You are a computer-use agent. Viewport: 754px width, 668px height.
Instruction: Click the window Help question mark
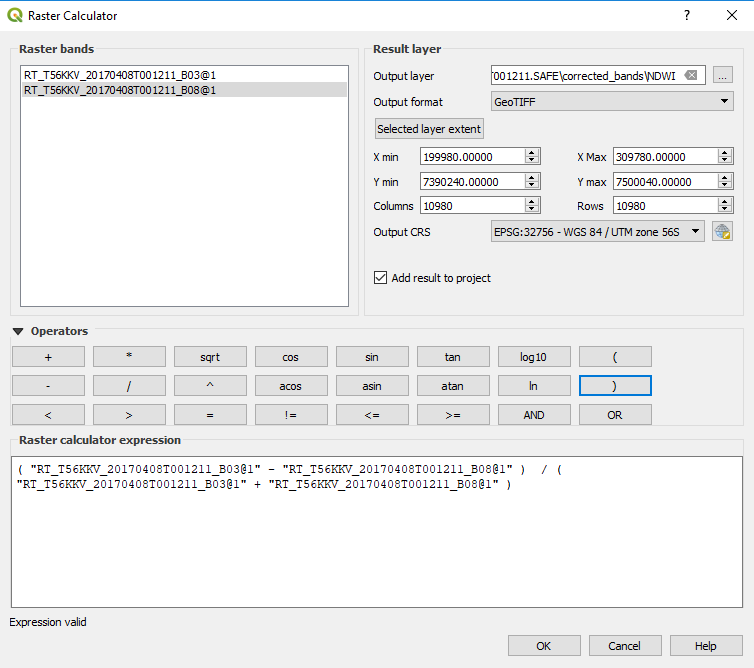(x=687, y=16)
